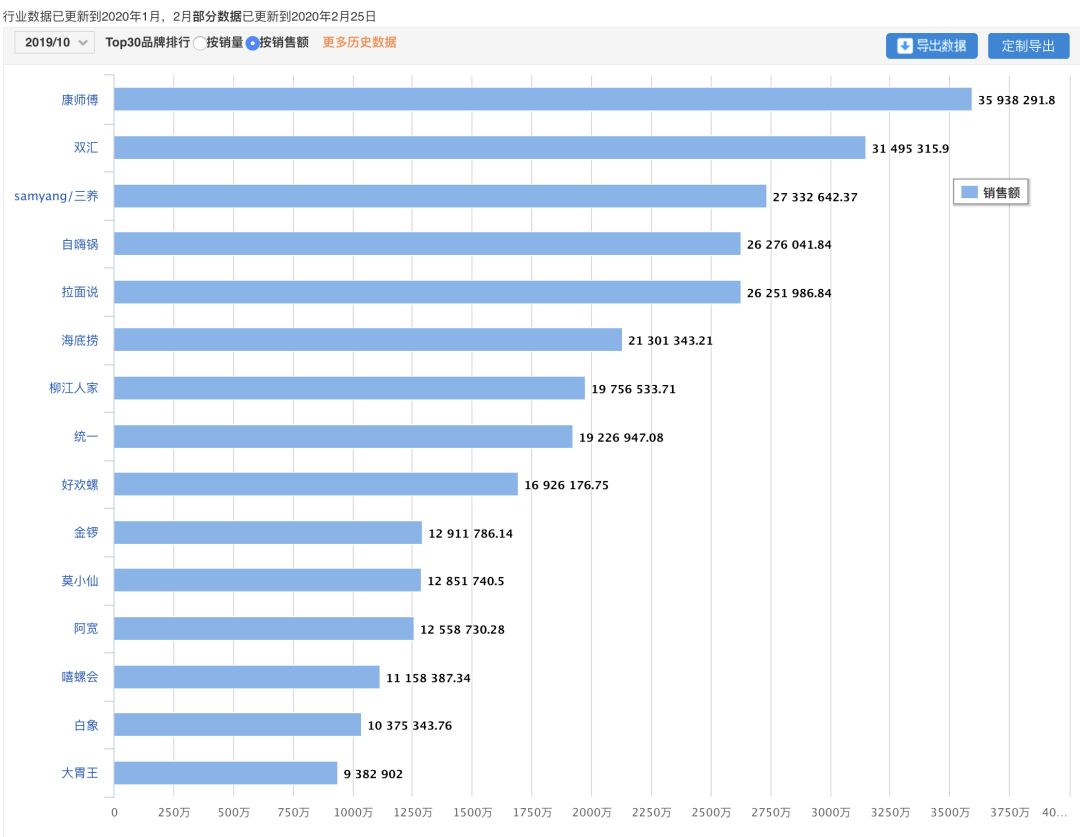Select the 海底捞 sales bar
Viewport: 1080px width, 837px height.
(x=367, y=340)
